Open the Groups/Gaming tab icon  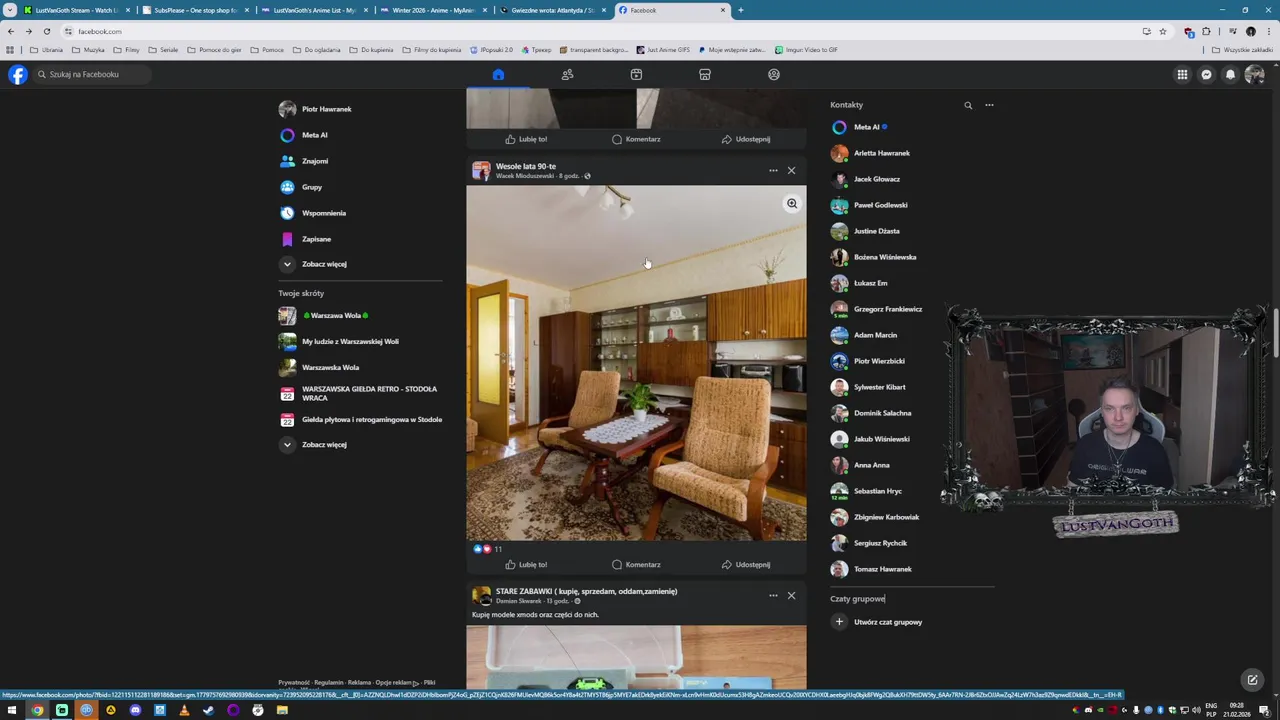click(774, 74)
